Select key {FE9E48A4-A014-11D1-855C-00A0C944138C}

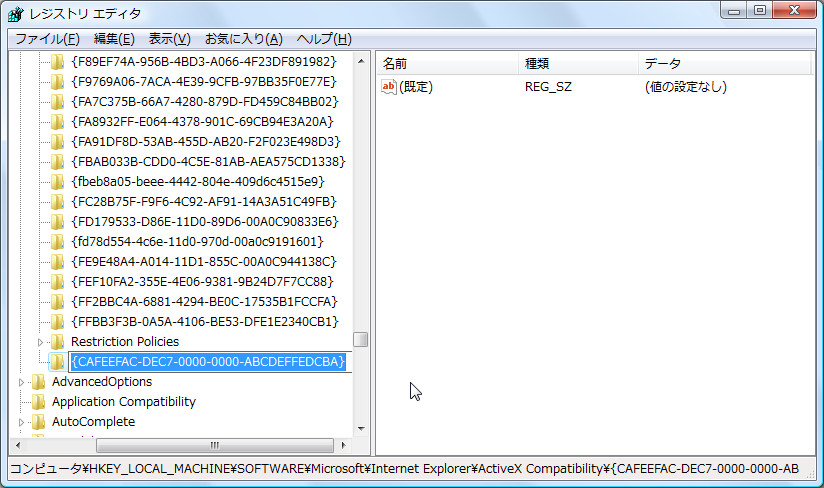click(x=204, y=261)
